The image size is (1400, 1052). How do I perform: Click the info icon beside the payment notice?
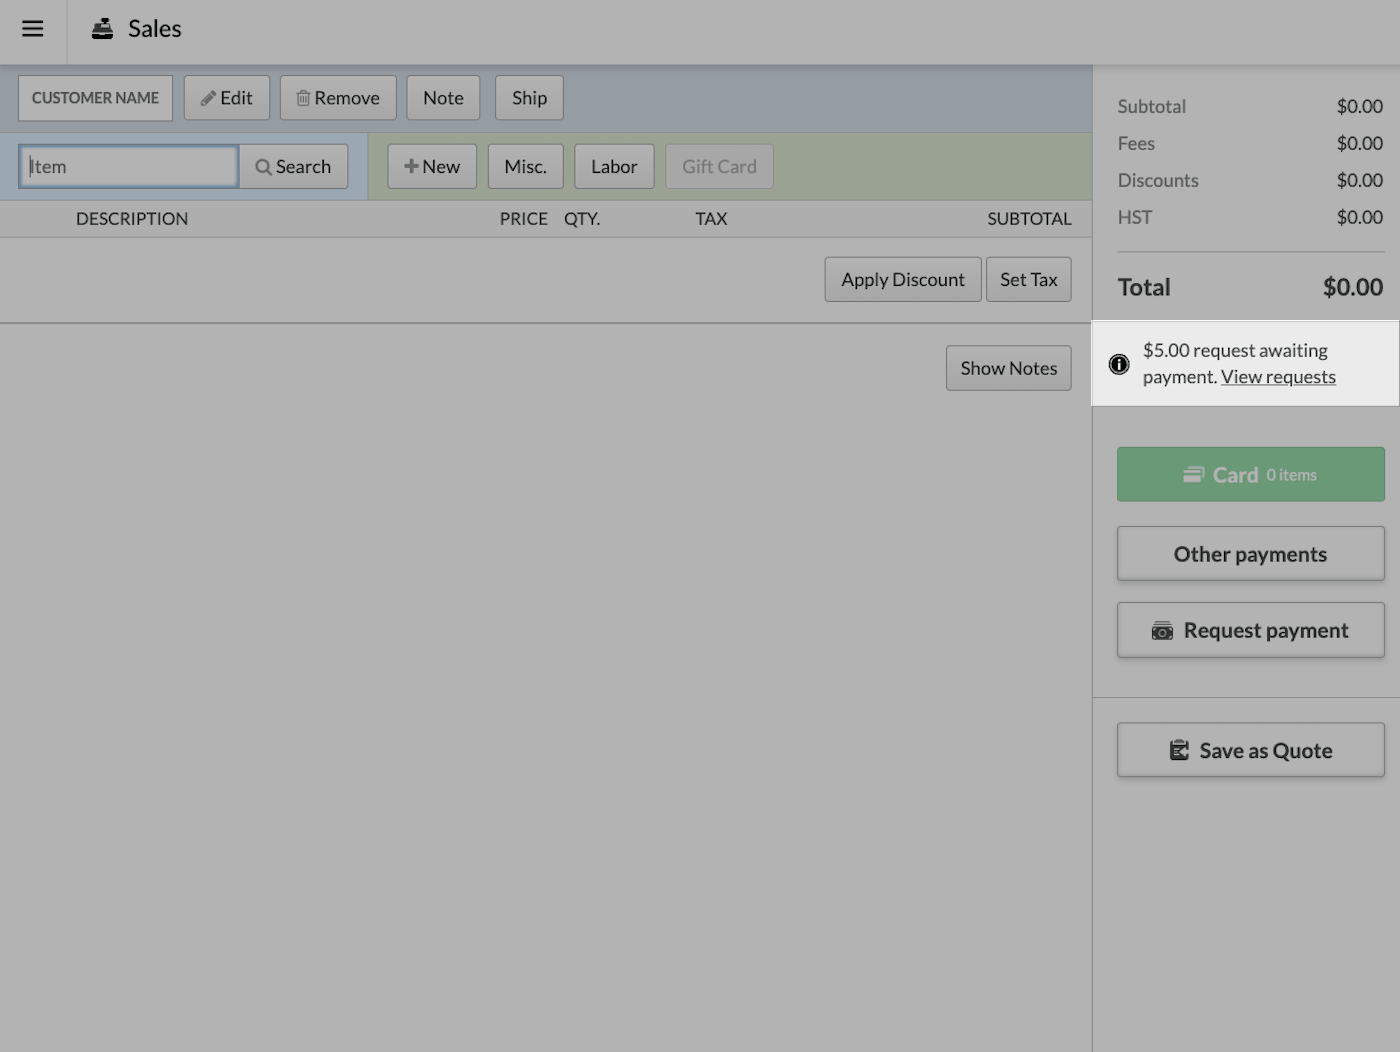pyautogui.click(x=1118, y=364)
